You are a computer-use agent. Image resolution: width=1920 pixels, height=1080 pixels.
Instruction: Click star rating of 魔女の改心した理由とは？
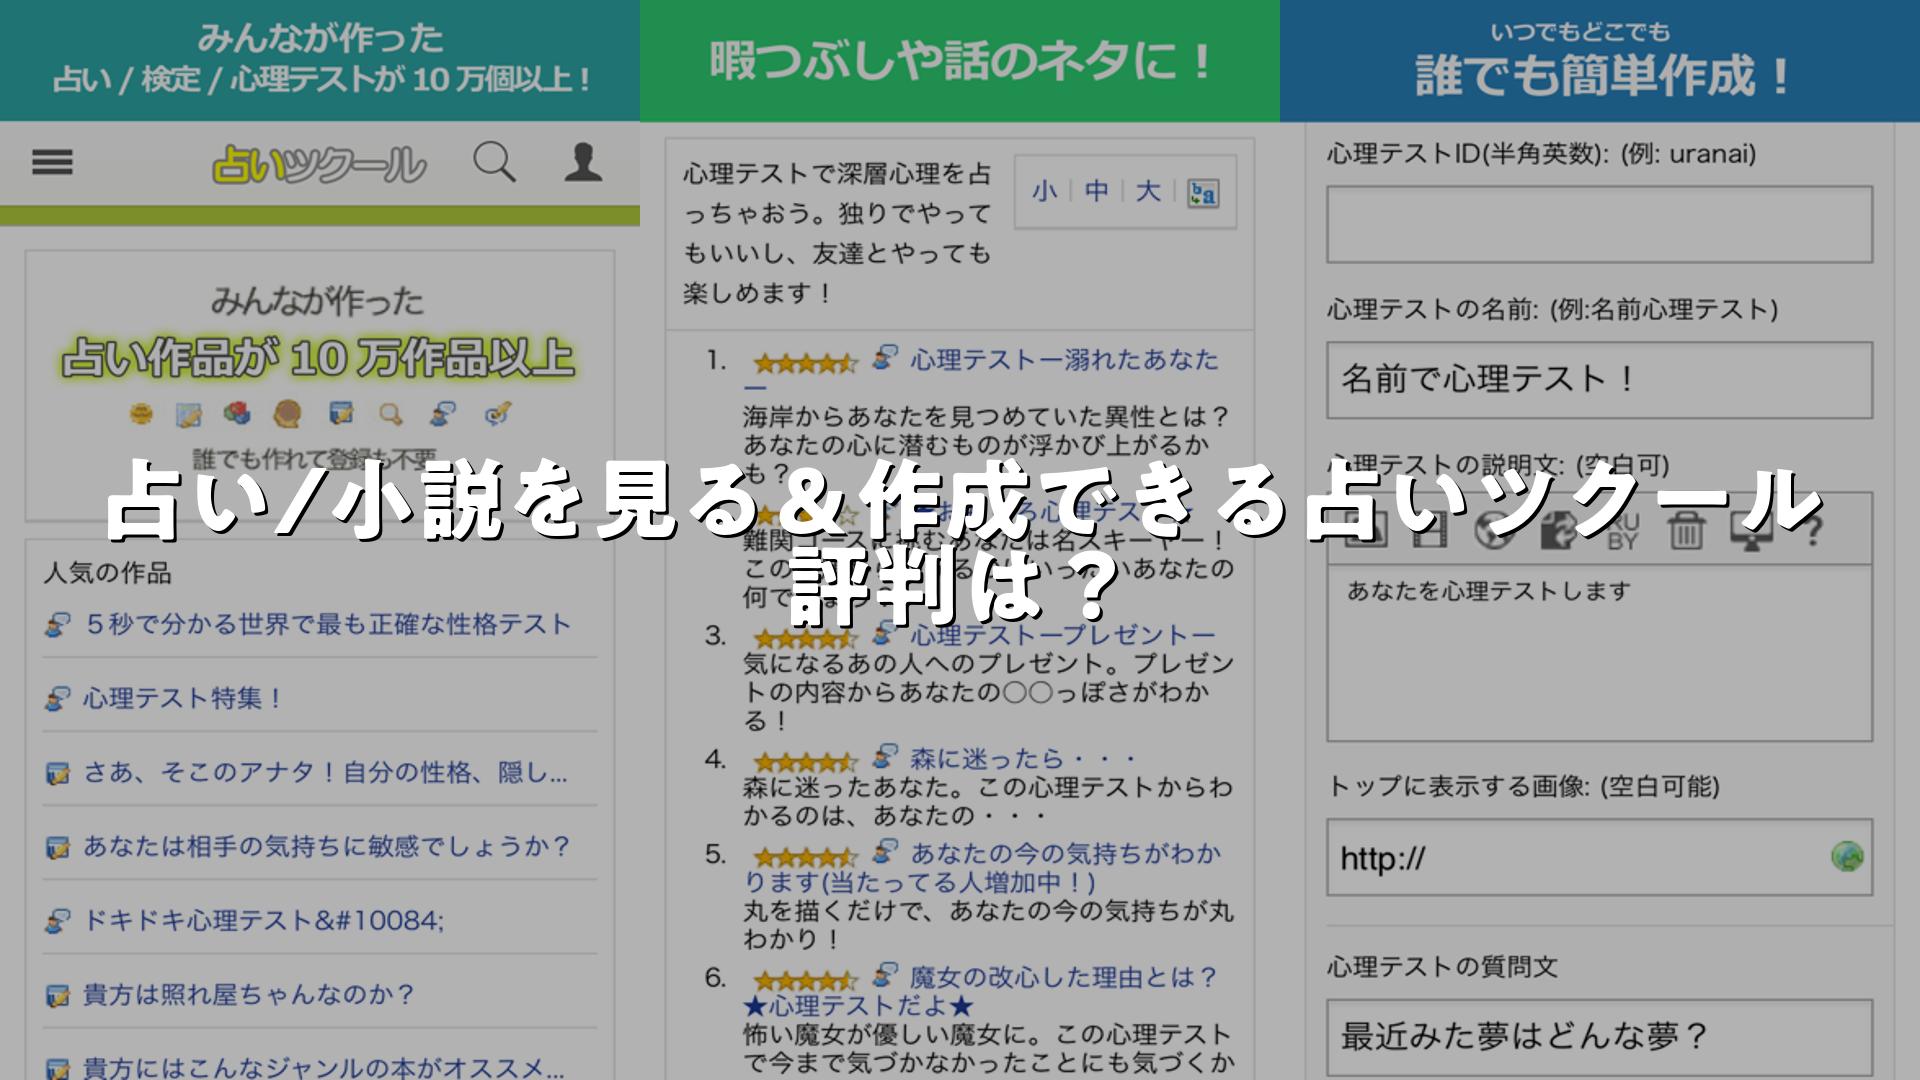coord(806,980)
